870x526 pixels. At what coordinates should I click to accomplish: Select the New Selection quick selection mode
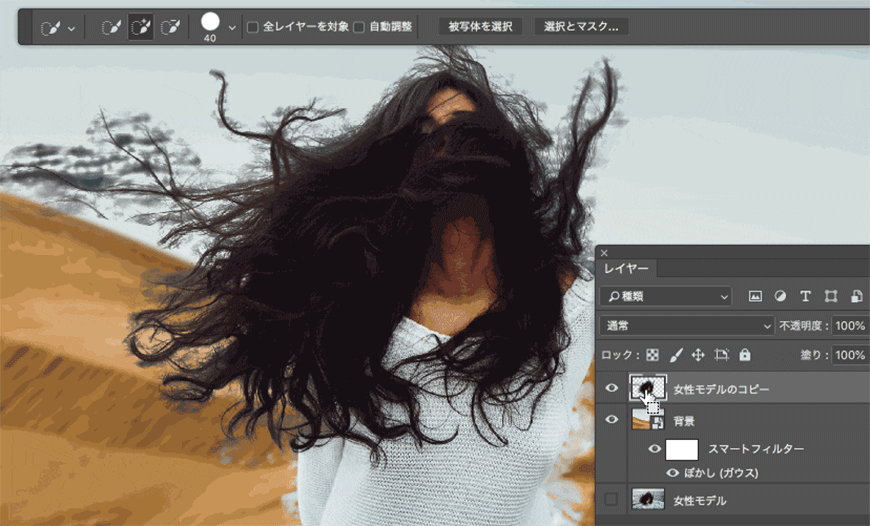click(112, 27)
